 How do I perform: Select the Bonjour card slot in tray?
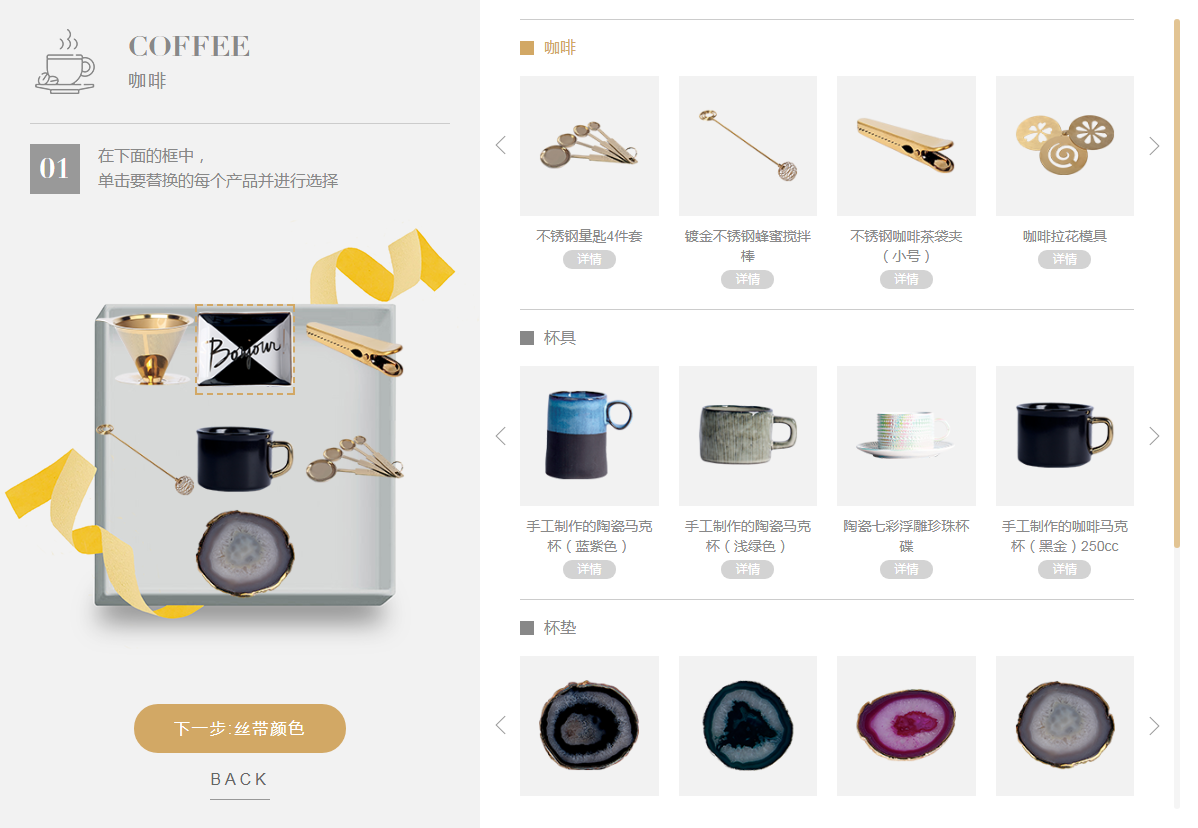pyautogui.click(x=245, y=349)
